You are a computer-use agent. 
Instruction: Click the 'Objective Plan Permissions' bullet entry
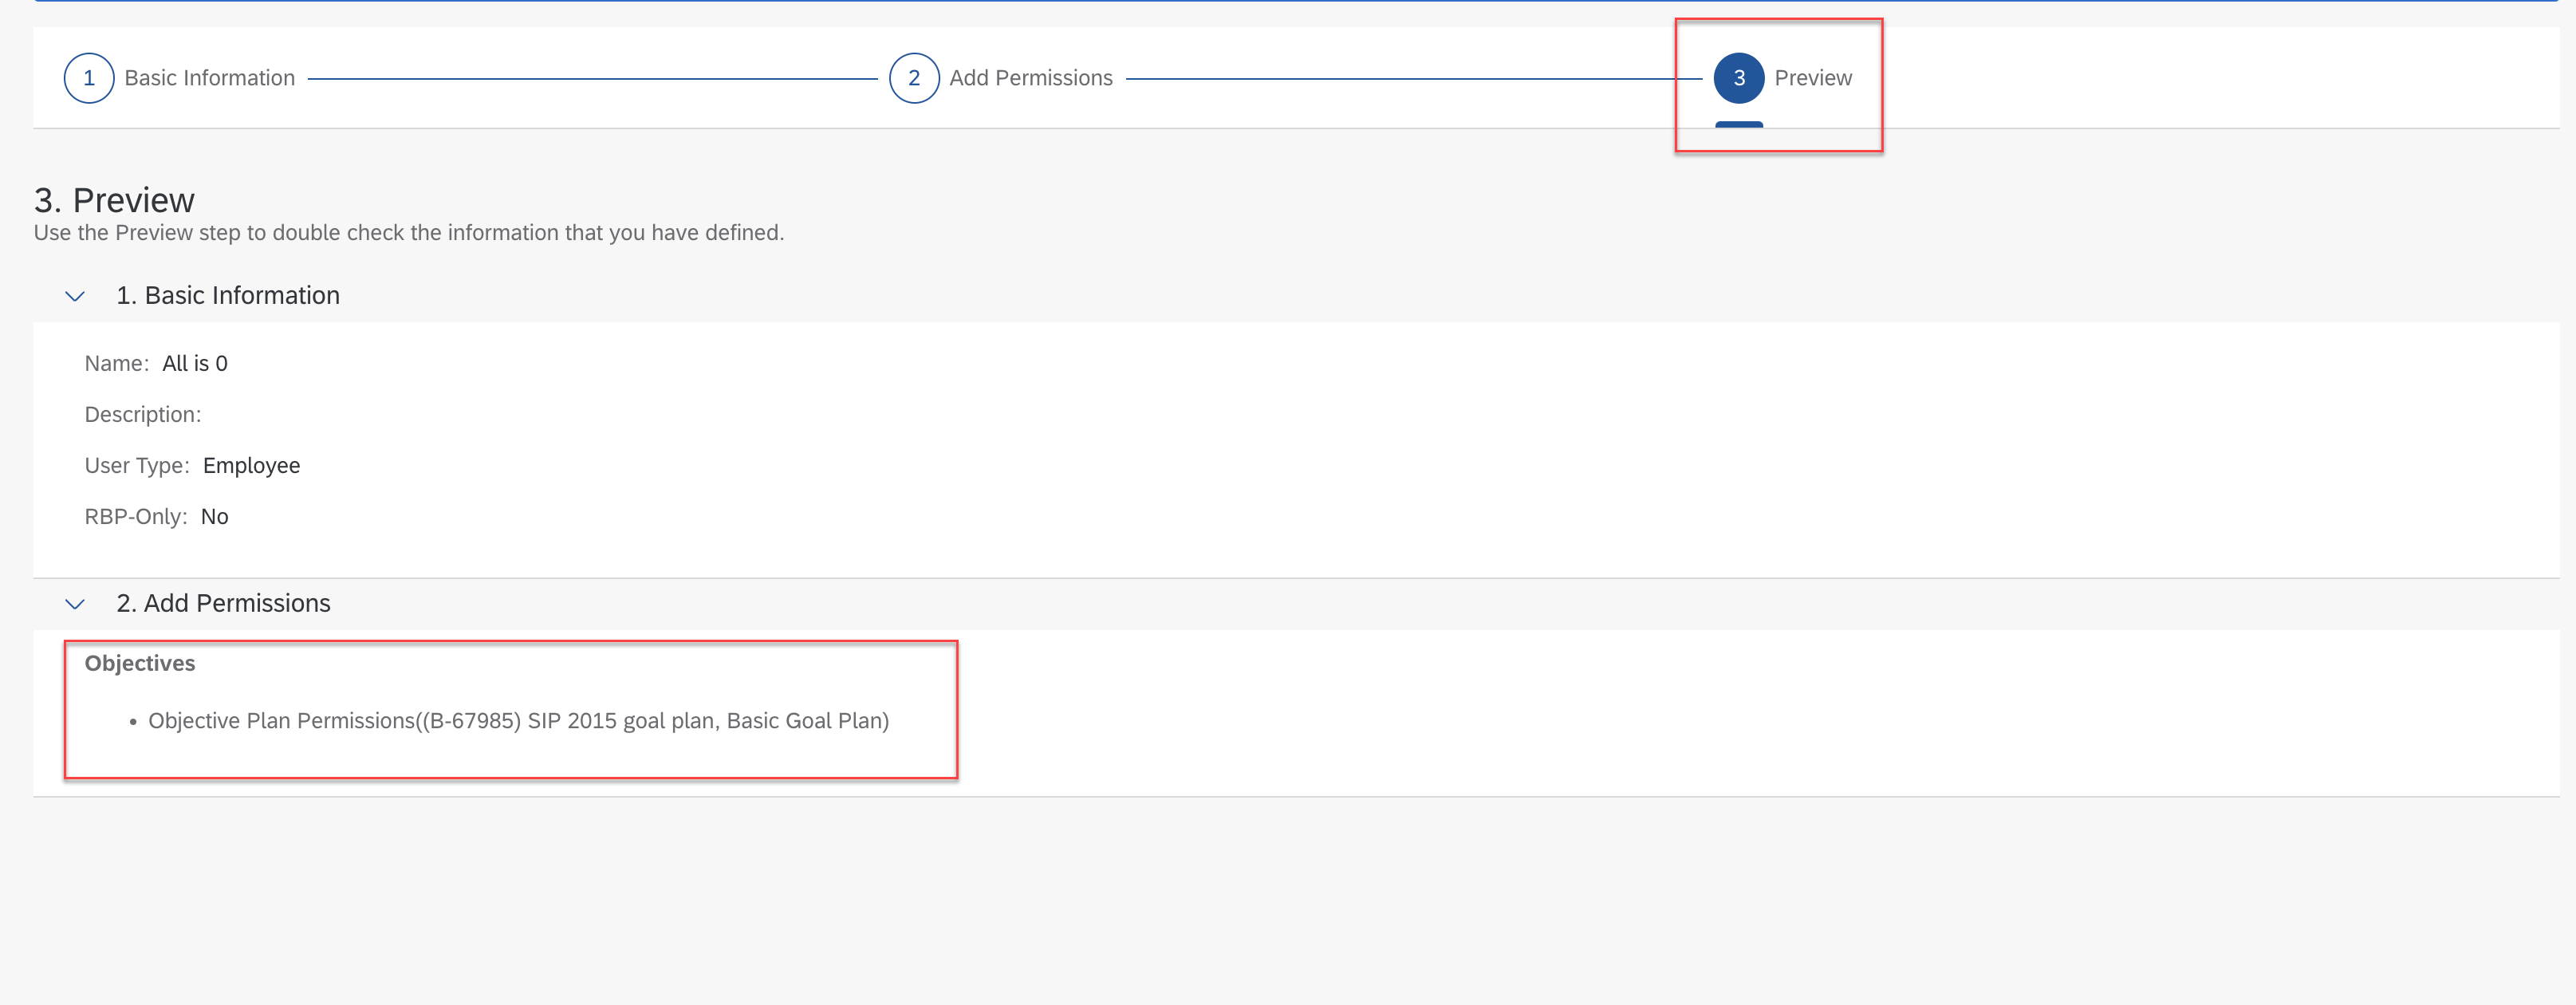[518, 721]
